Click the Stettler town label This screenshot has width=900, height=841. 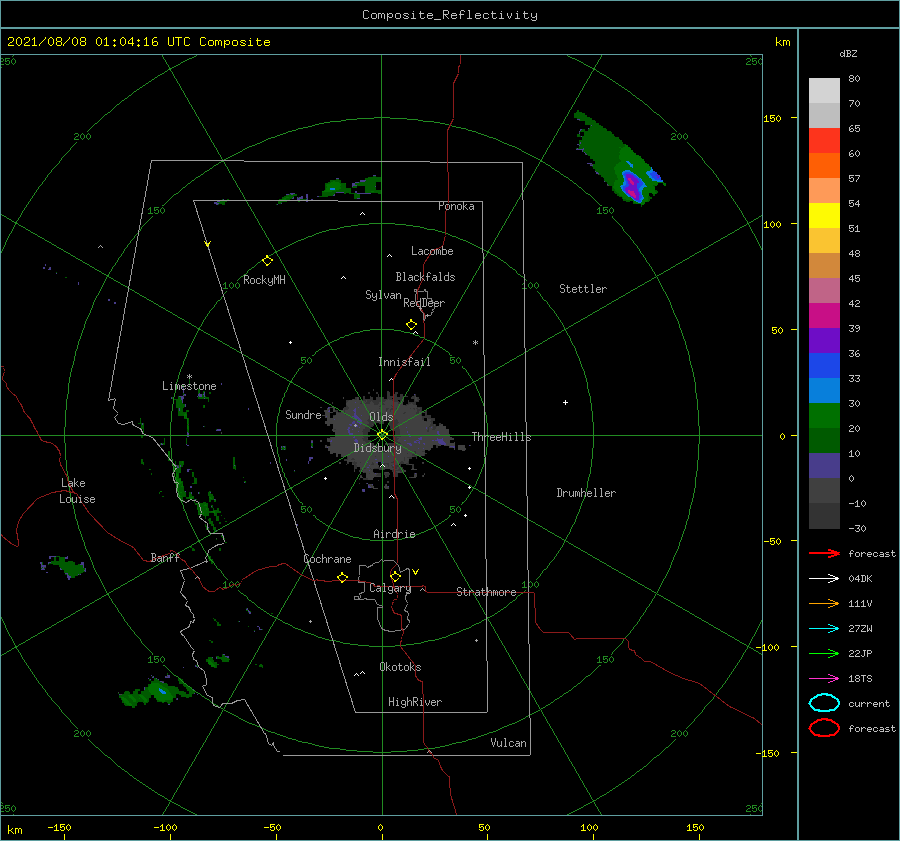583,289
